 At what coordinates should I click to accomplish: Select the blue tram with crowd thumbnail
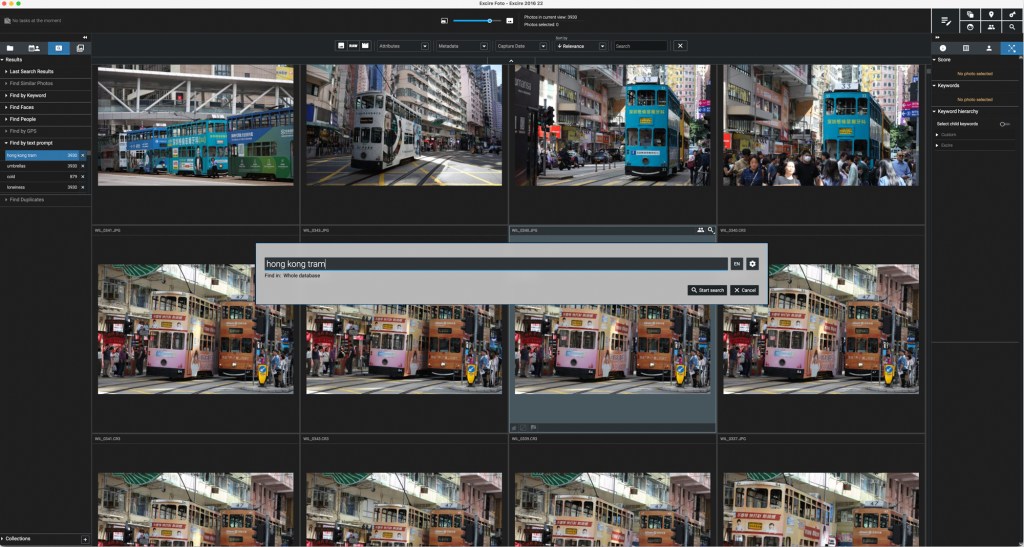[x=821, y=125]
